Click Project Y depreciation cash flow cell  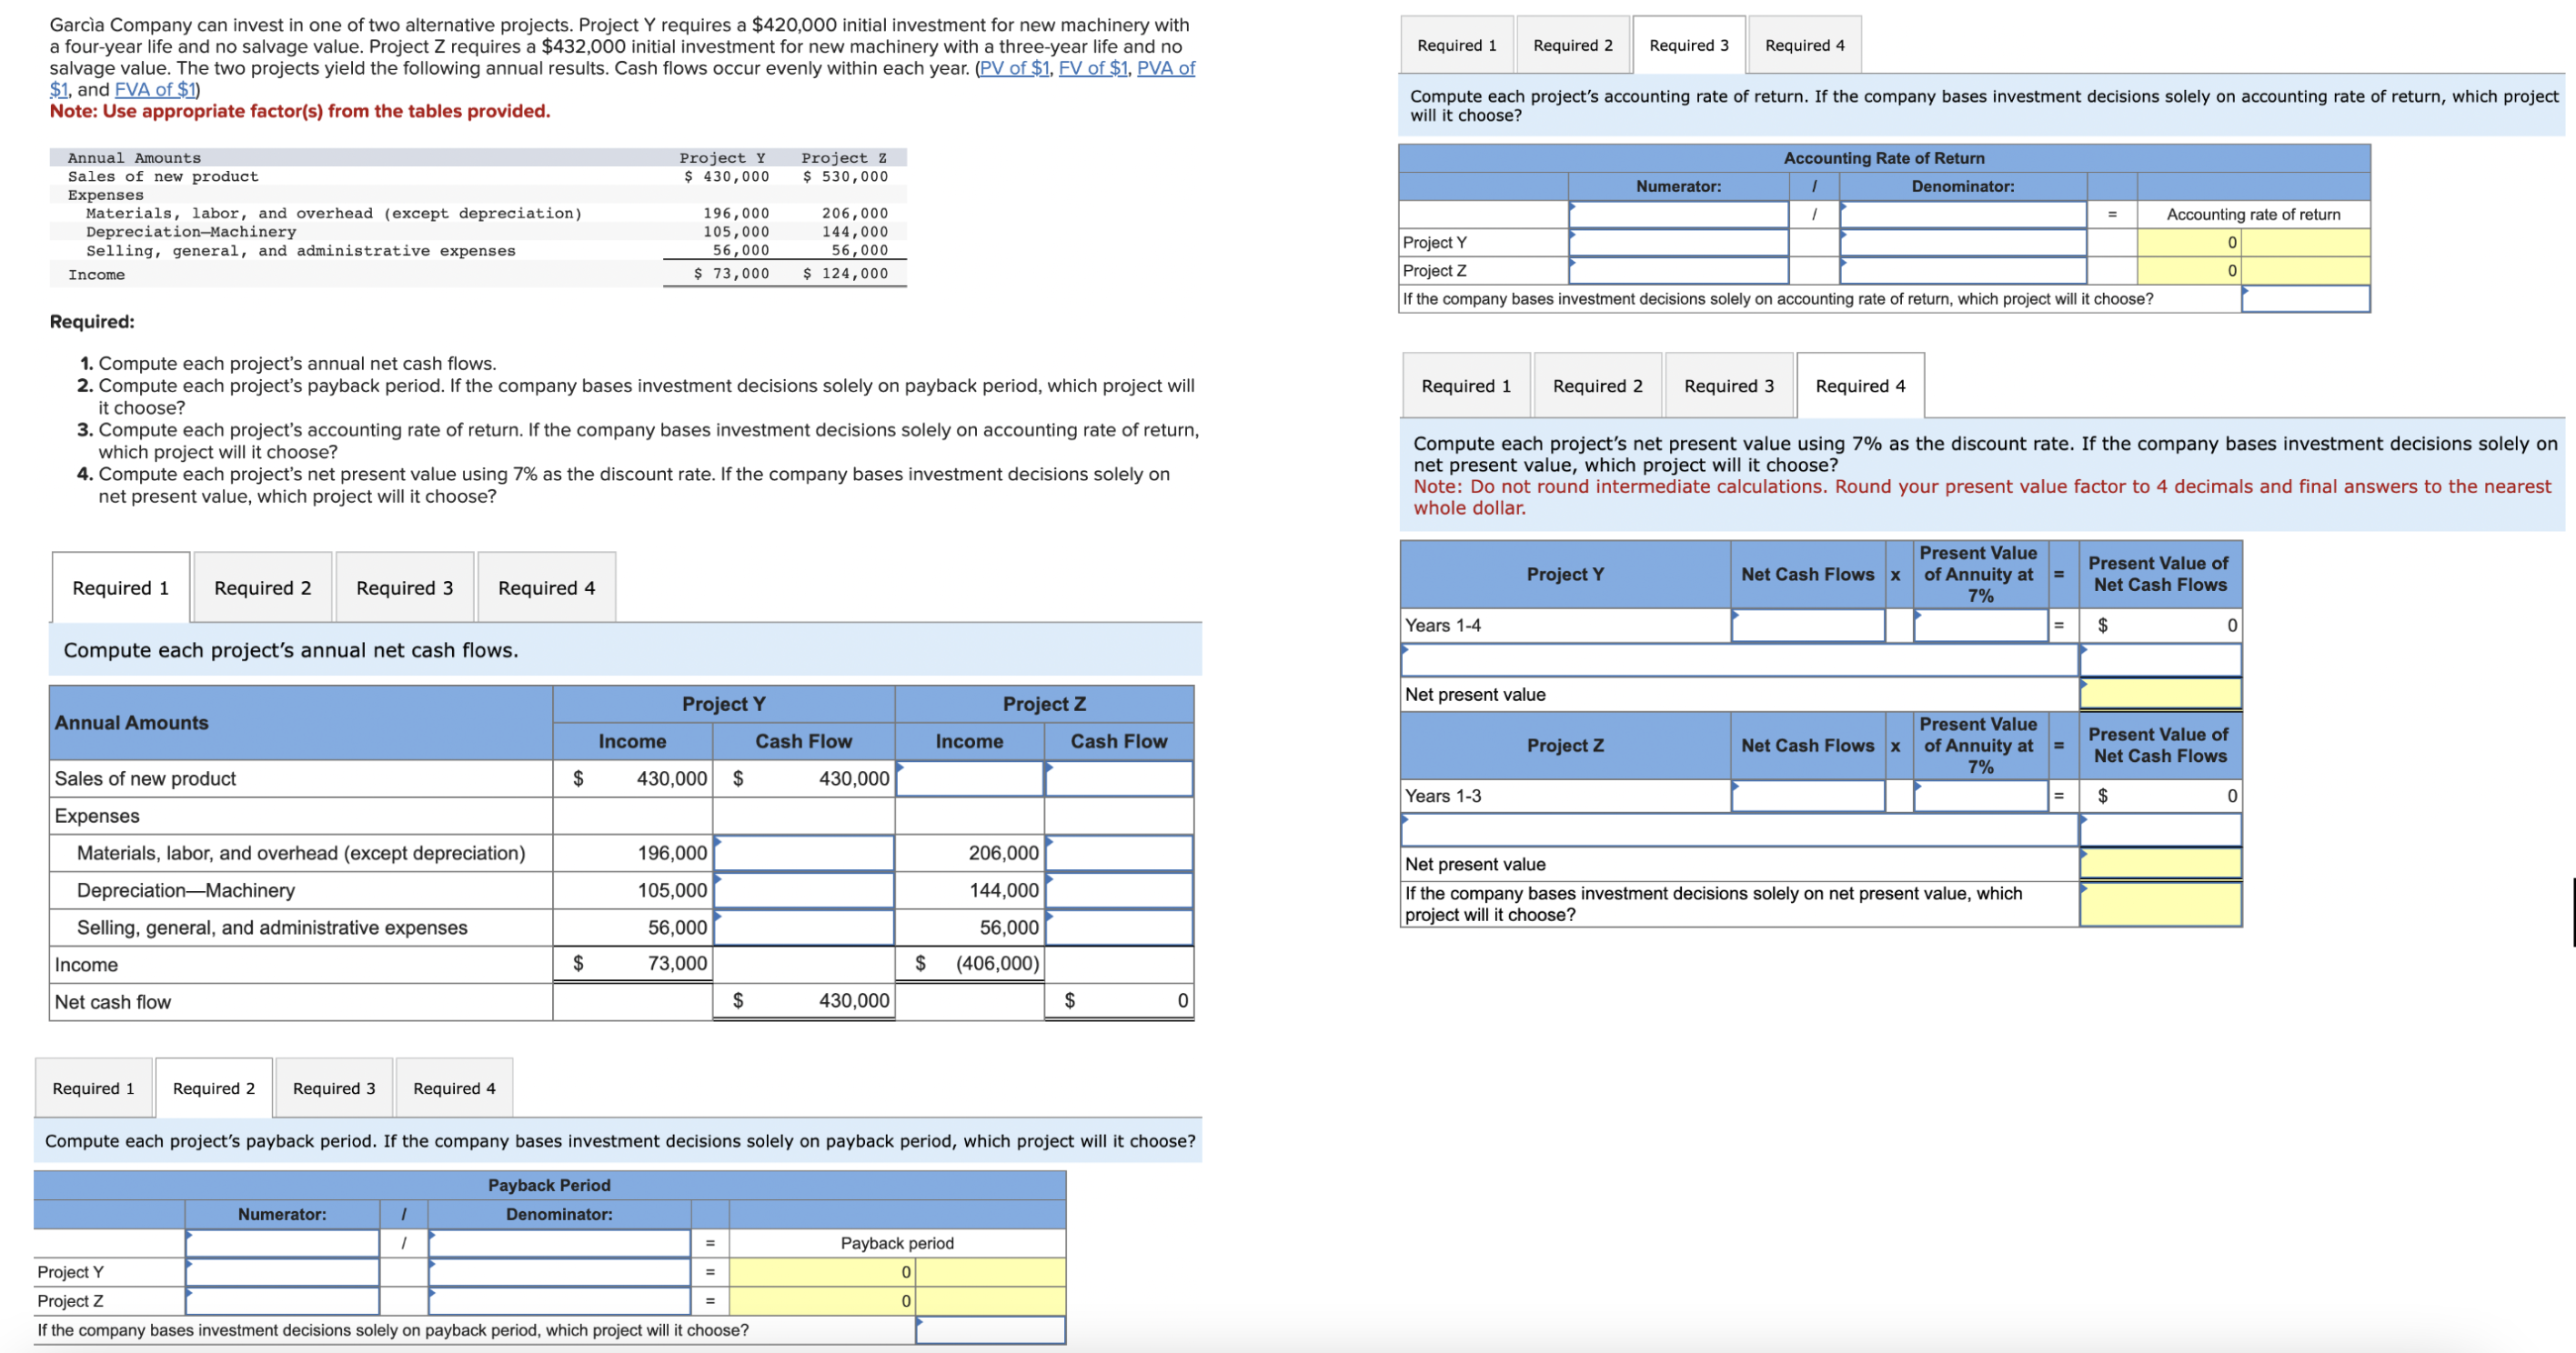tap(804, 890)
